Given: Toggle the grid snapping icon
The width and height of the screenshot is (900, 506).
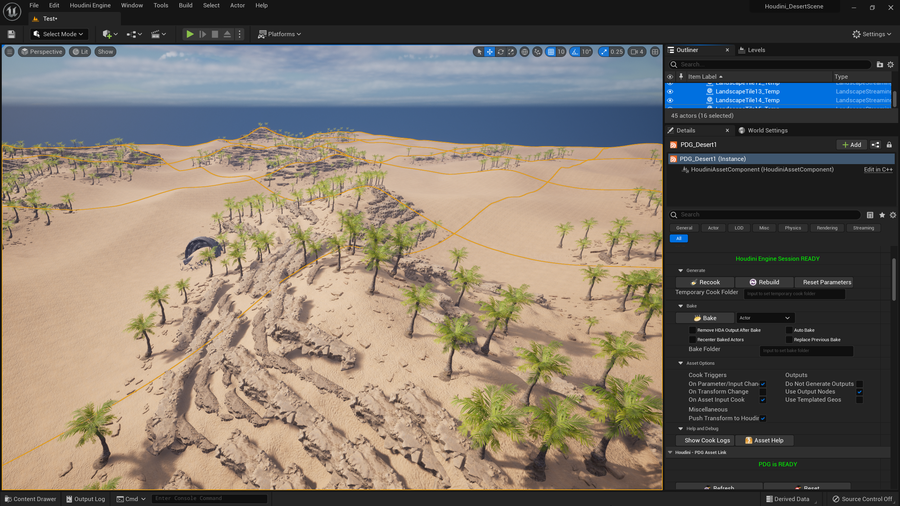Looking at the screenshot, I should 550,52.
